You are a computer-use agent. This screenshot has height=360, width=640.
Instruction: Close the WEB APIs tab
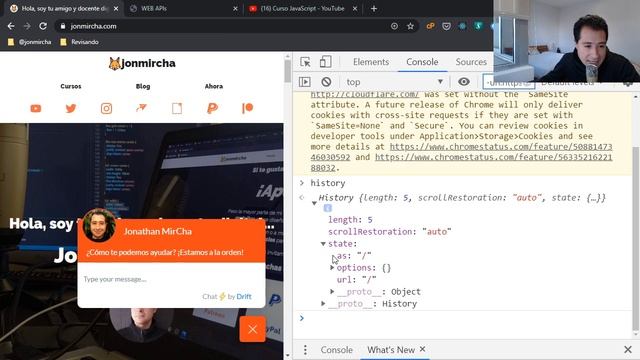click(235, 9)
